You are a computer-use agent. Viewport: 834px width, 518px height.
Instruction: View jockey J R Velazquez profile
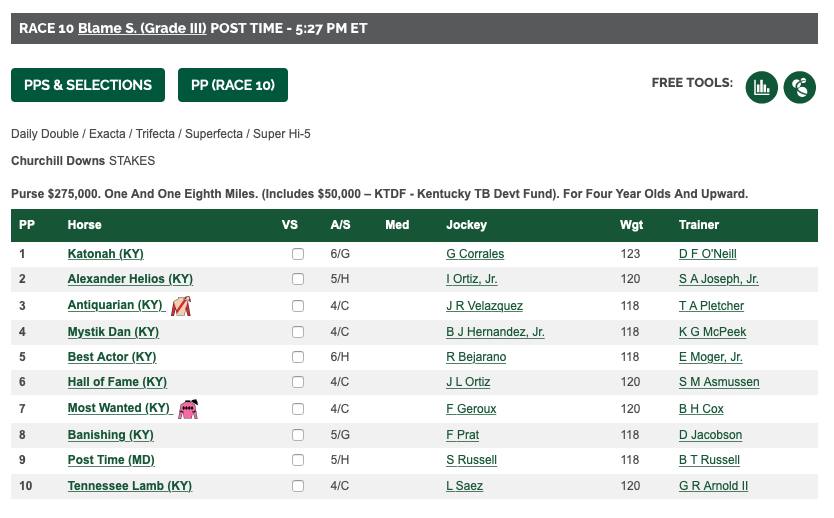tap(485, 306)
